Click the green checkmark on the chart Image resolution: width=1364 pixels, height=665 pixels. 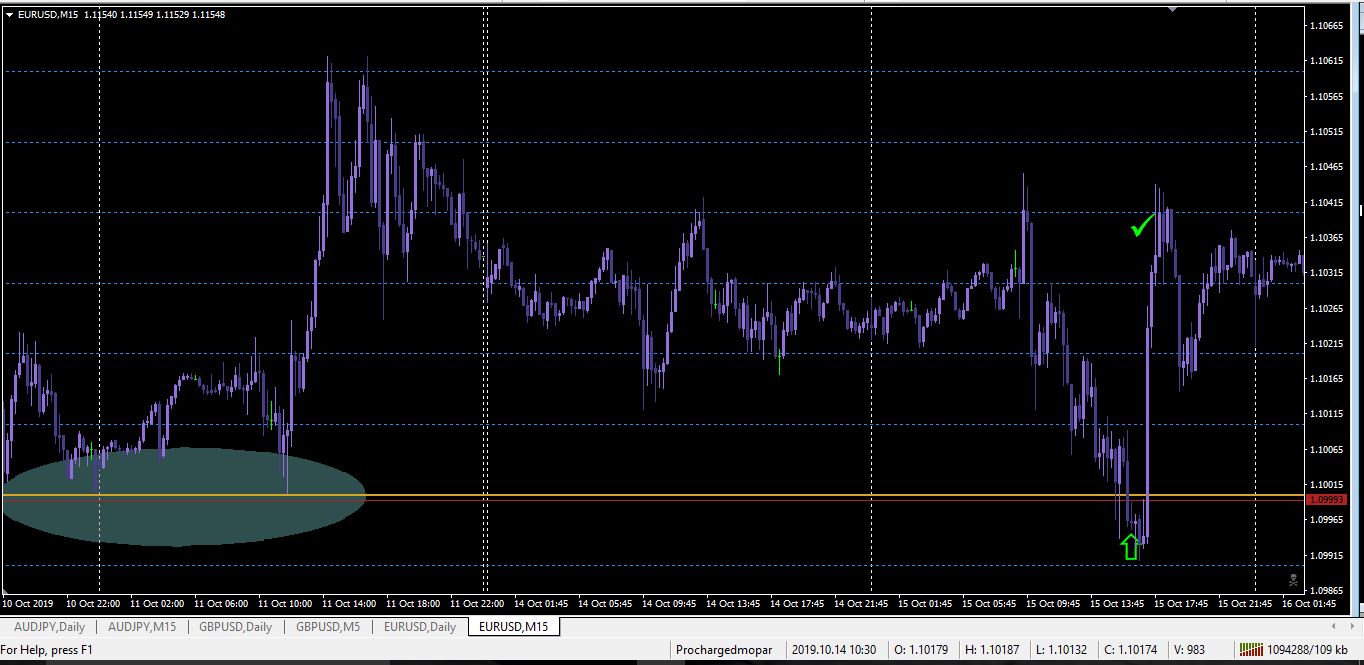point(1142,225)
